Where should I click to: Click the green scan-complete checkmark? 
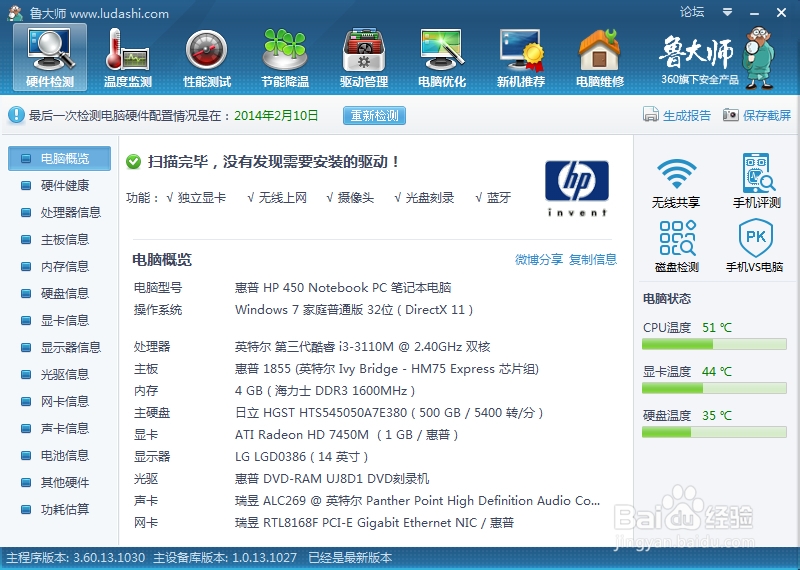click(x=133, y=162)
